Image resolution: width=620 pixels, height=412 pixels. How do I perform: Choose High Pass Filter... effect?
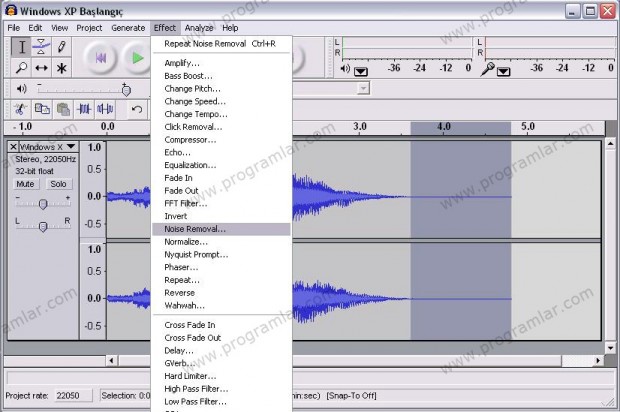coord(221,389)
